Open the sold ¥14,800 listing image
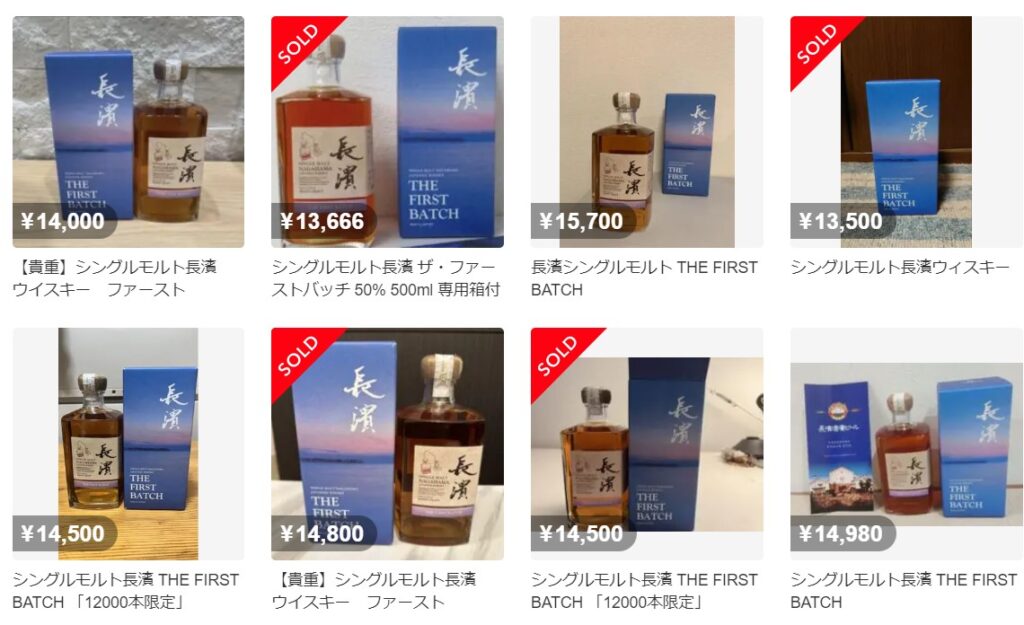This screenshot has width=1024, height=625. (x=387, y=444)
